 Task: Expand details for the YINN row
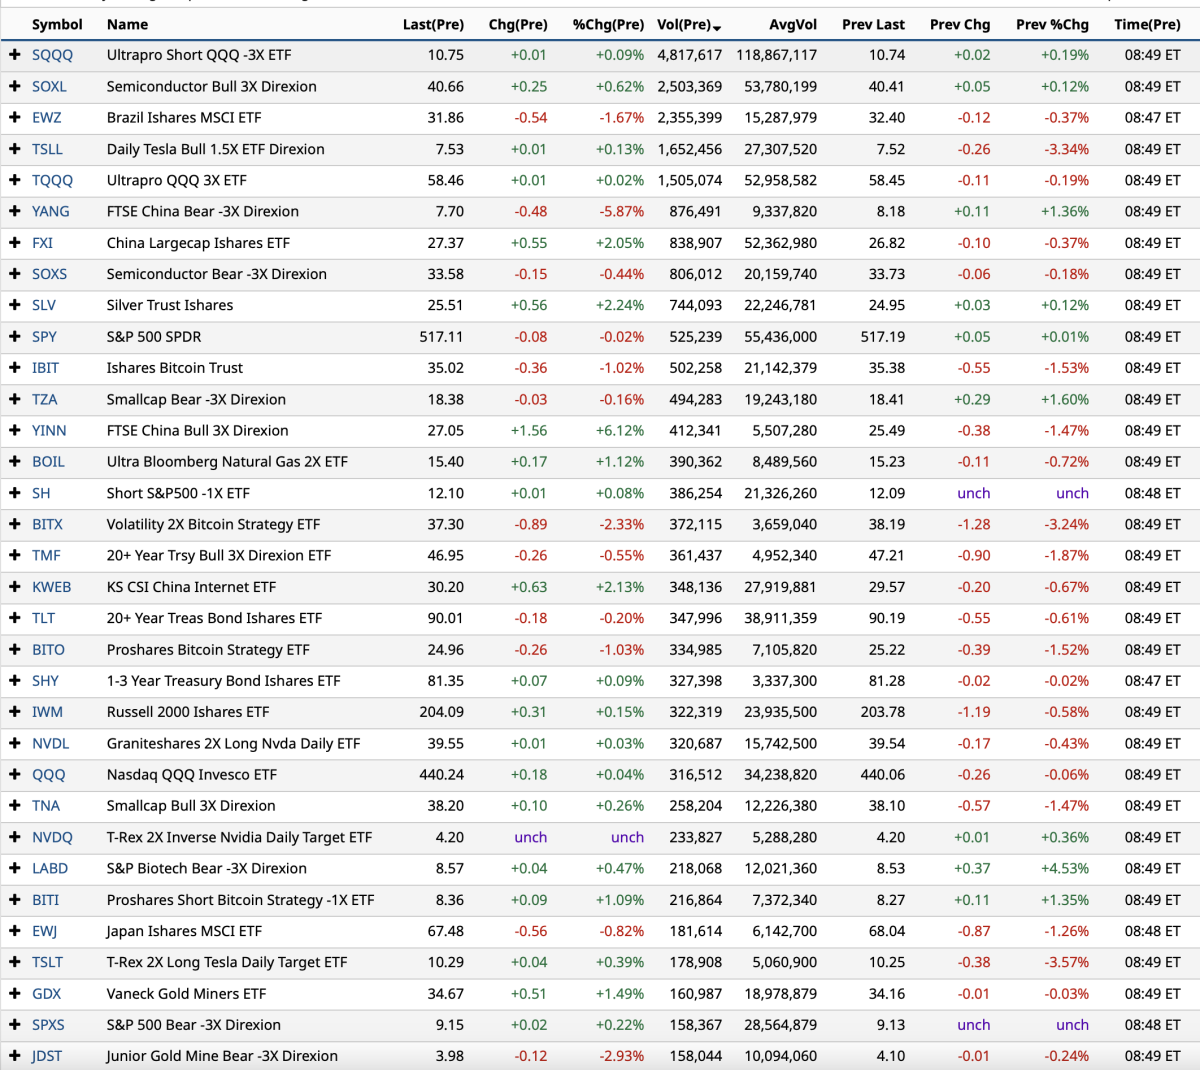pos(14,431)
